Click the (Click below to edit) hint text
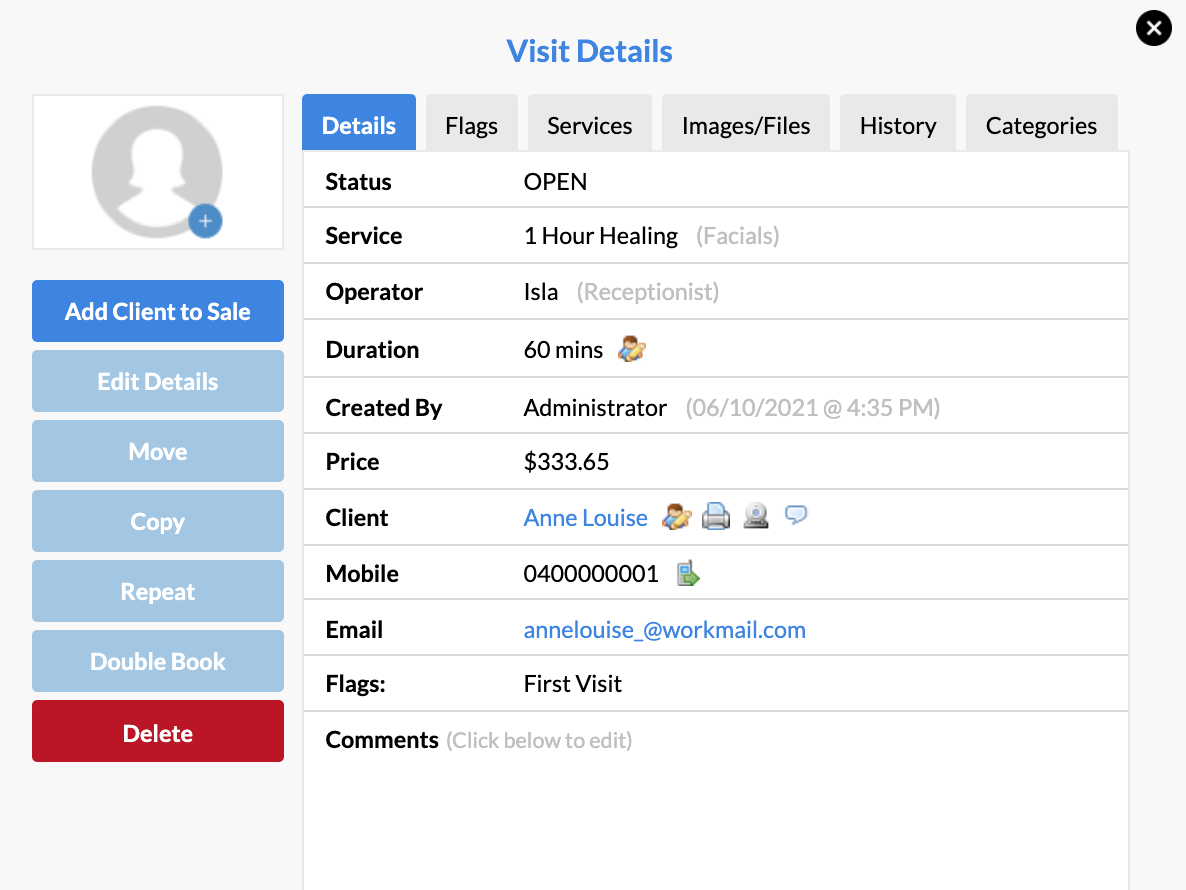Viewport: 1186px width, 890px height. point(539,740)
